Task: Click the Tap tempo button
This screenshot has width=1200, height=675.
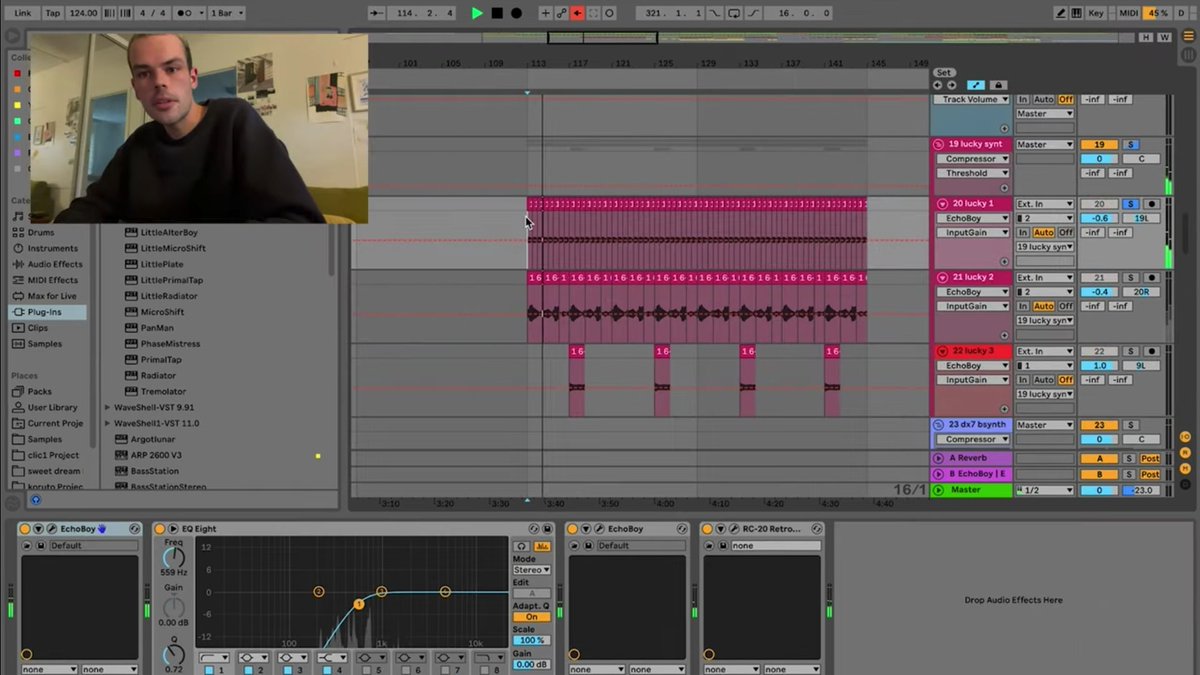Action: tap(53, 13)
